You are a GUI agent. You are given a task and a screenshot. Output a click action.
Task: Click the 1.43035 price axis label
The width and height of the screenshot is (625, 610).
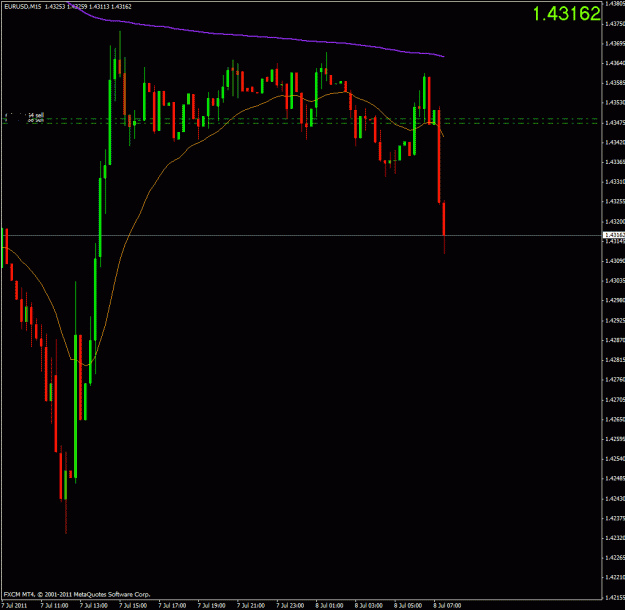[x=615, y=281]
